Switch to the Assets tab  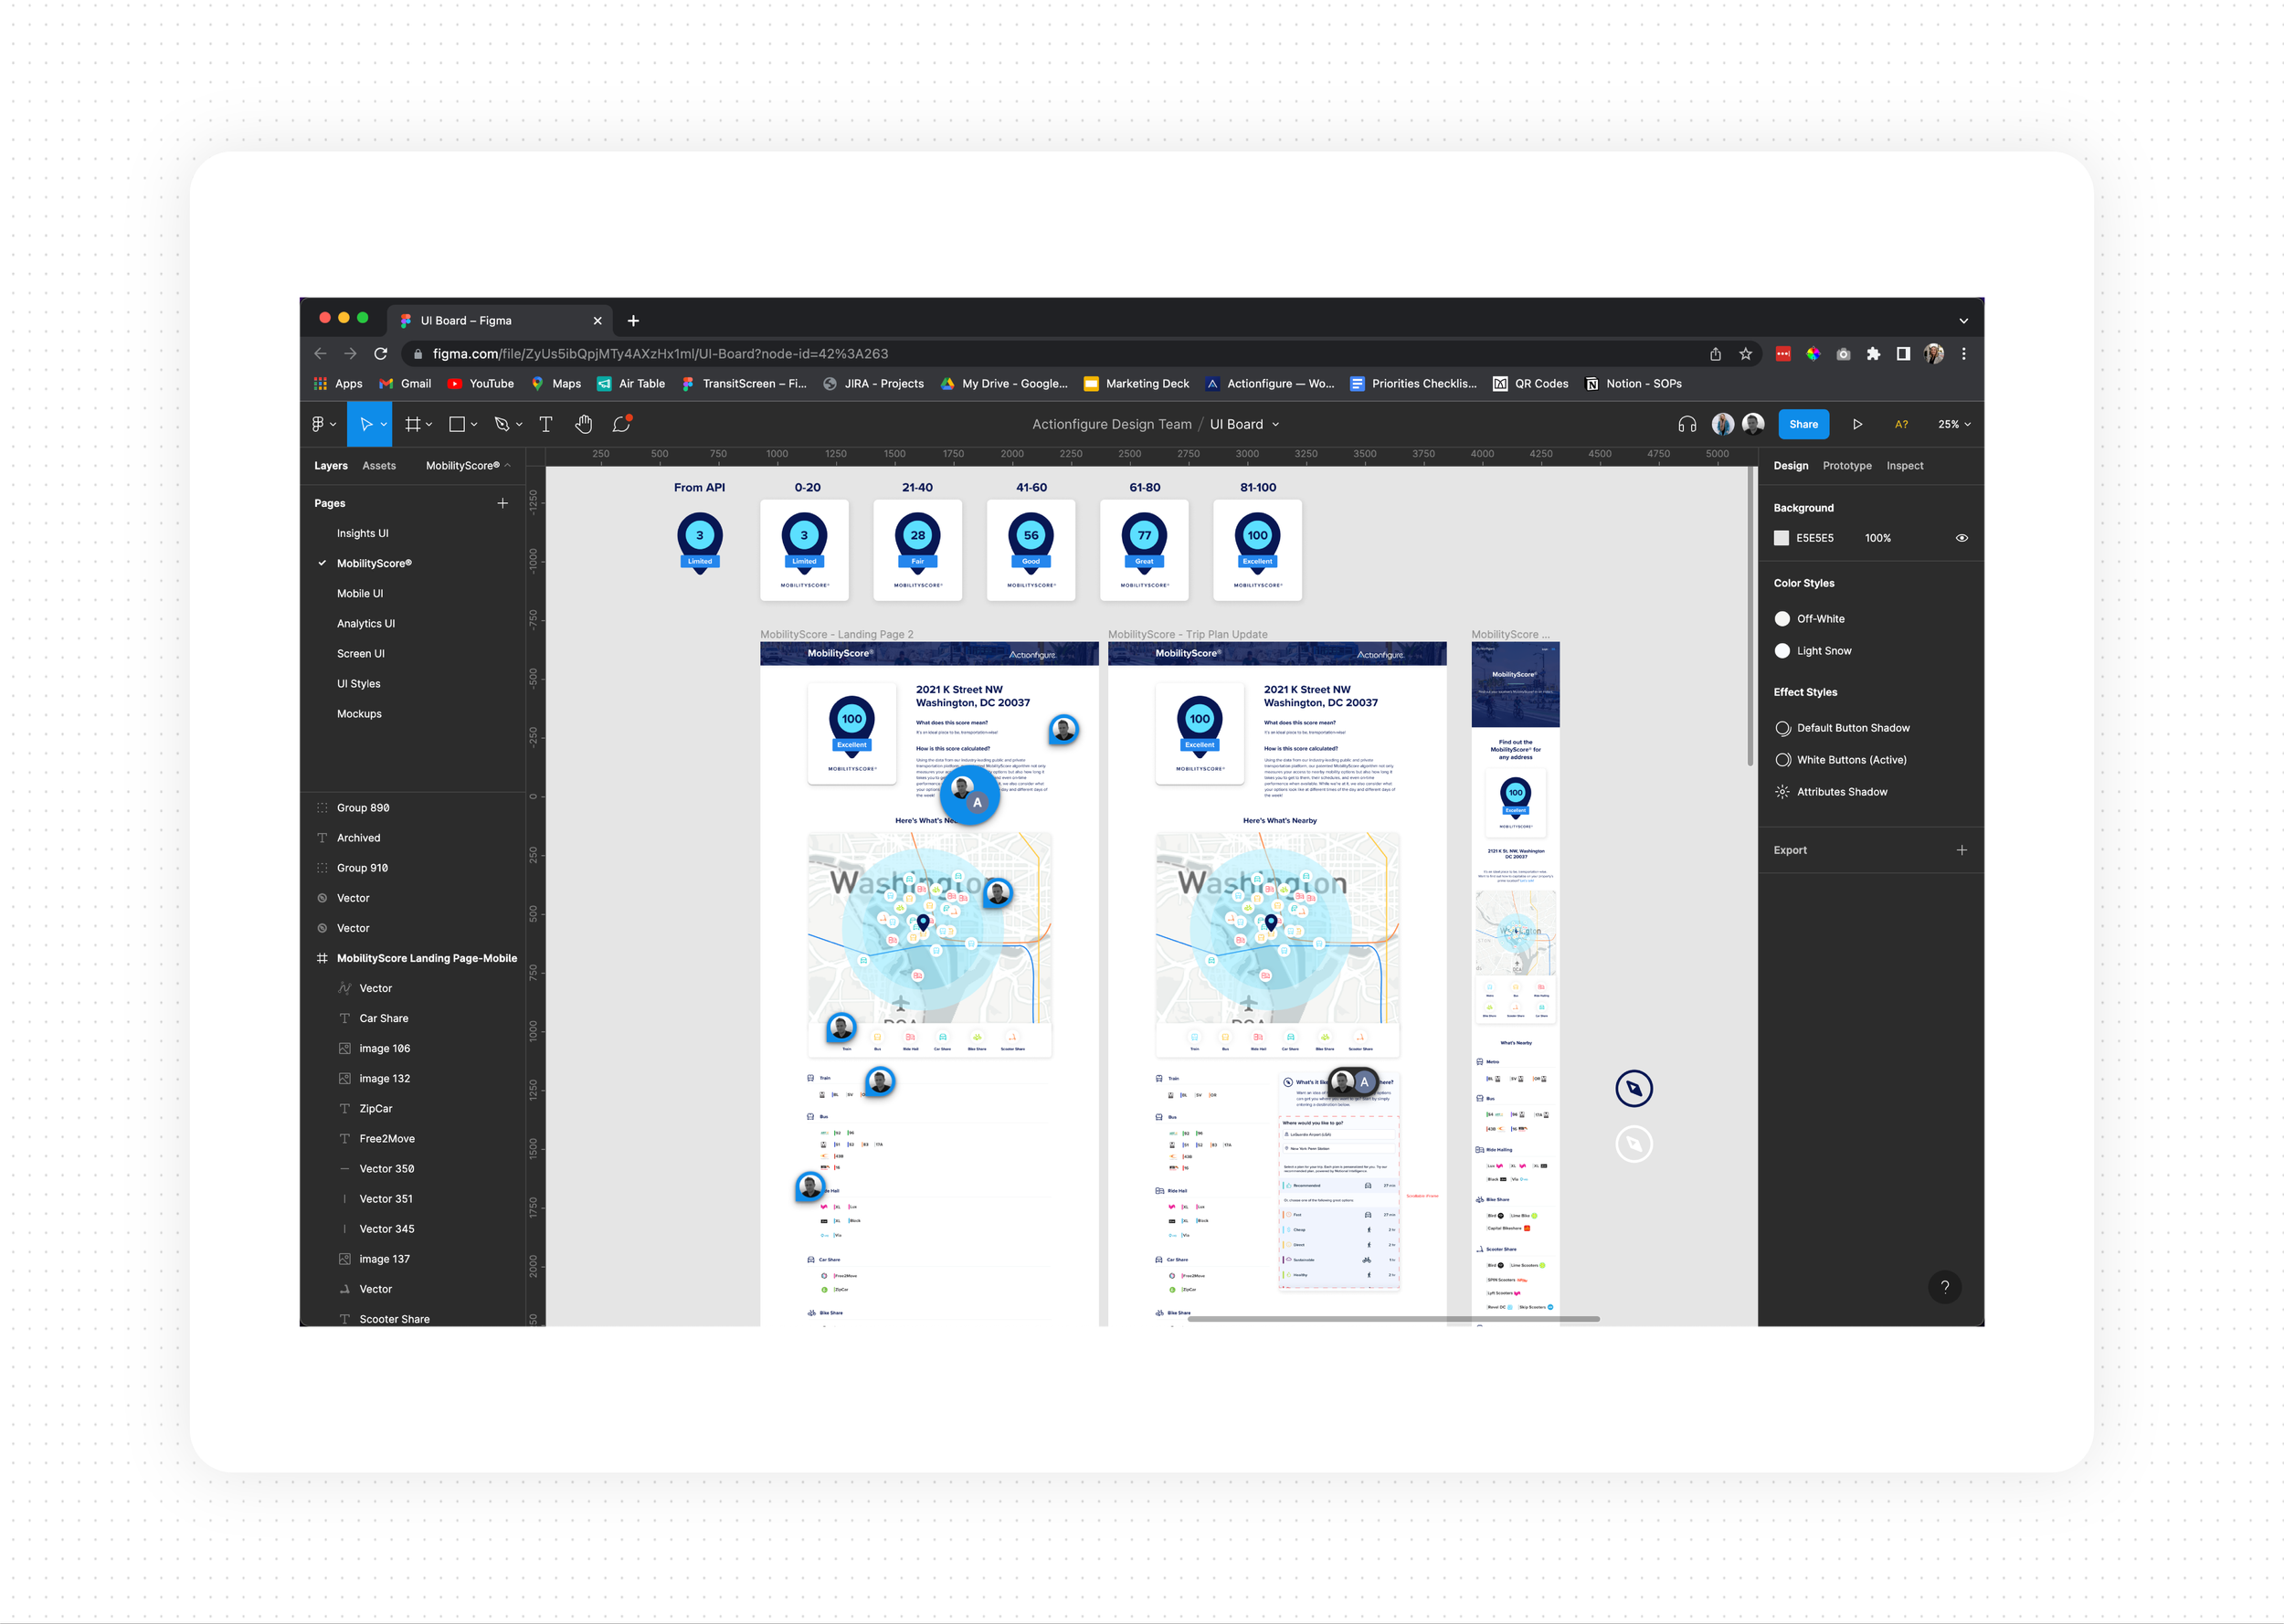(379, 466)
